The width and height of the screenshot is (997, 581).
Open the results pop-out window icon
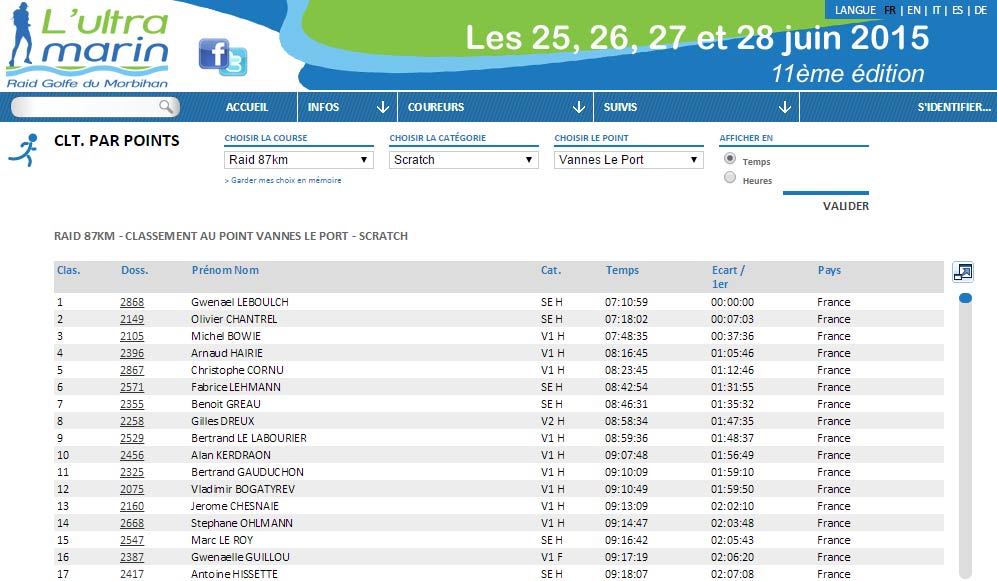coord(962,272)
